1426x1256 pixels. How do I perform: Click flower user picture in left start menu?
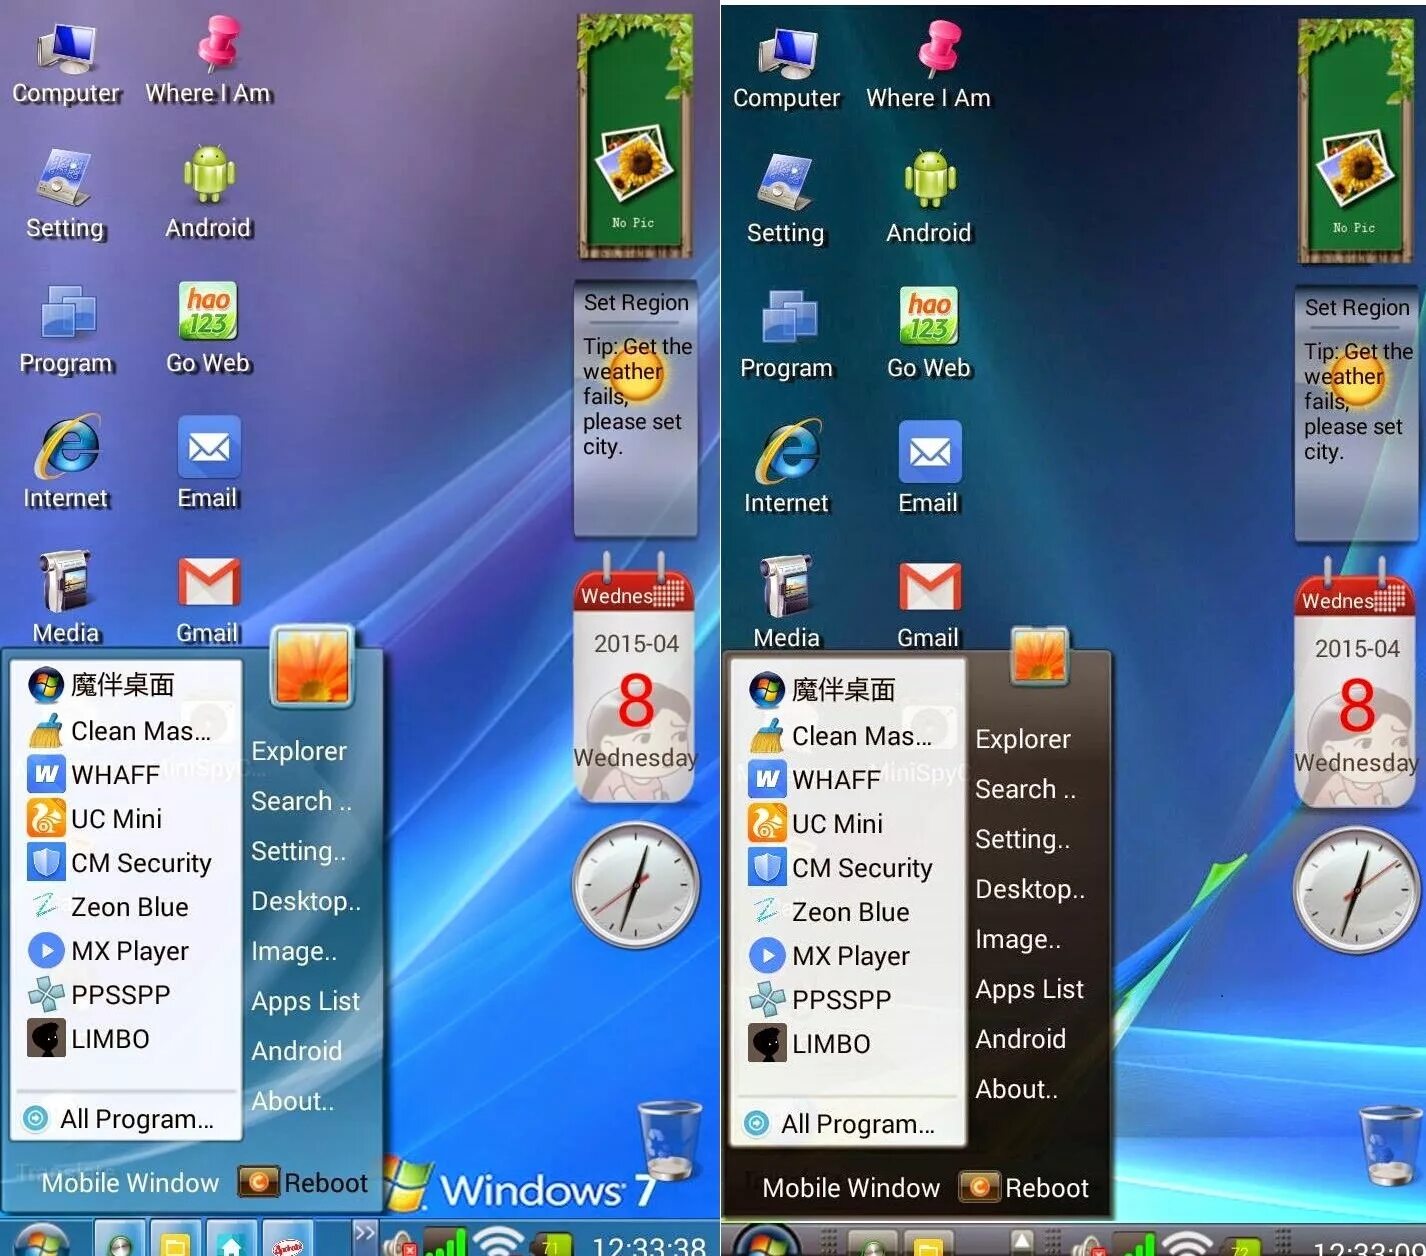click(x=312, y=665)
